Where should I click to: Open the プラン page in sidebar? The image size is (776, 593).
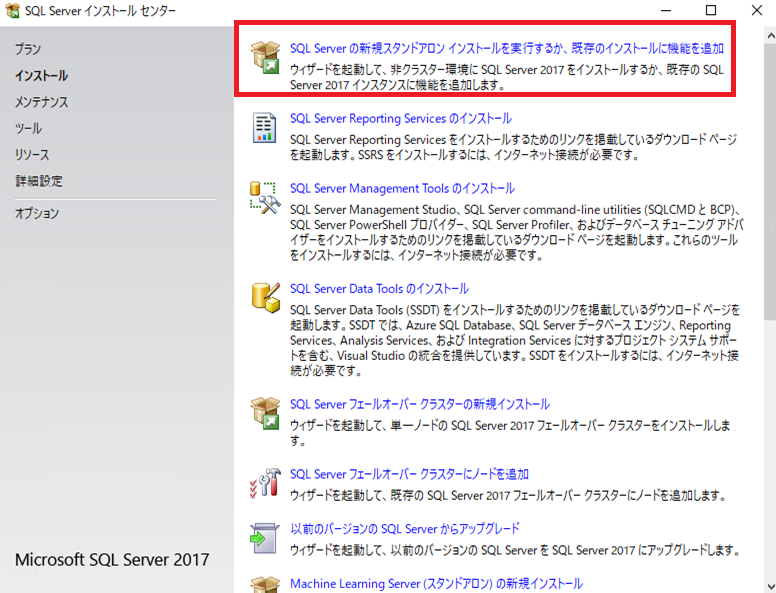28,49
